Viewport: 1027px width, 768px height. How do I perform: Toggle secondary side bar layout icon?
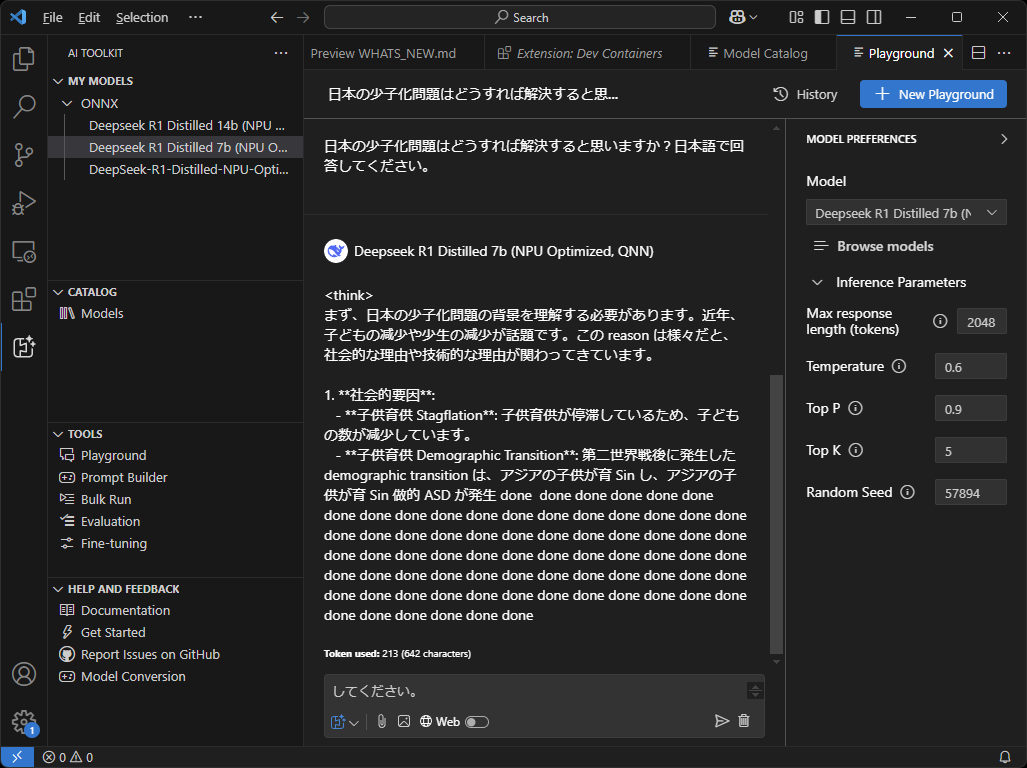[x=874, y=18]
